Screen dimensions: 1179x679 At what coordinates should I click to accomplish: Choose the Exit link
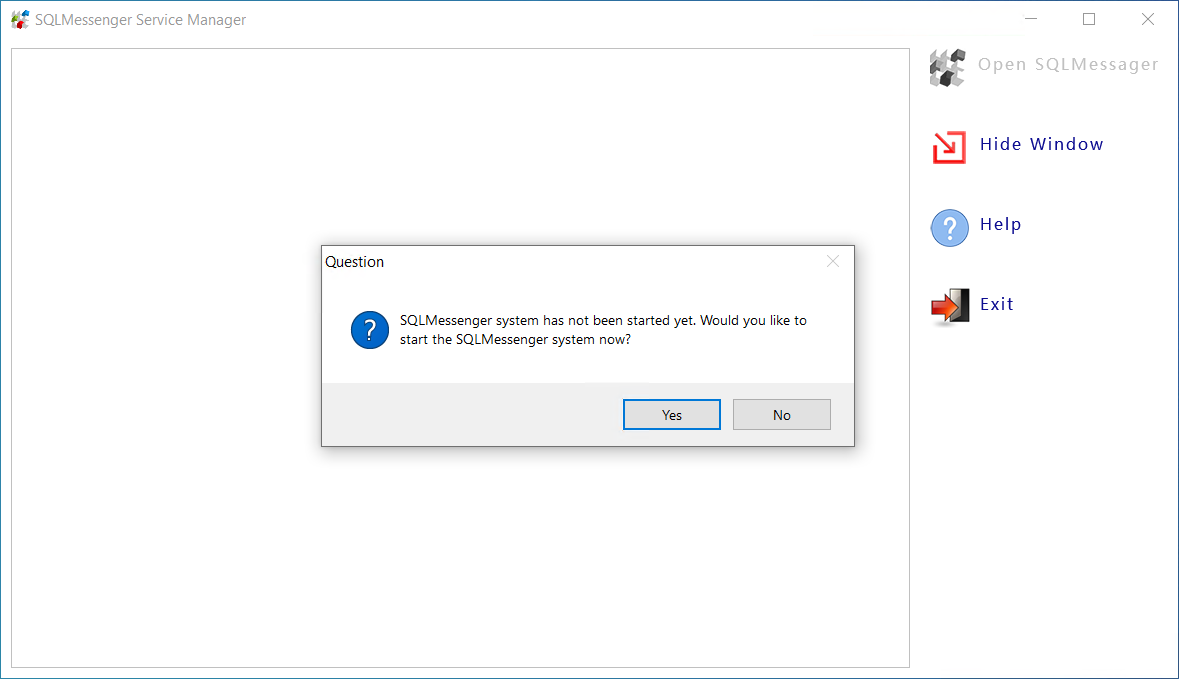pyautogui.click(x=996, y=304)
